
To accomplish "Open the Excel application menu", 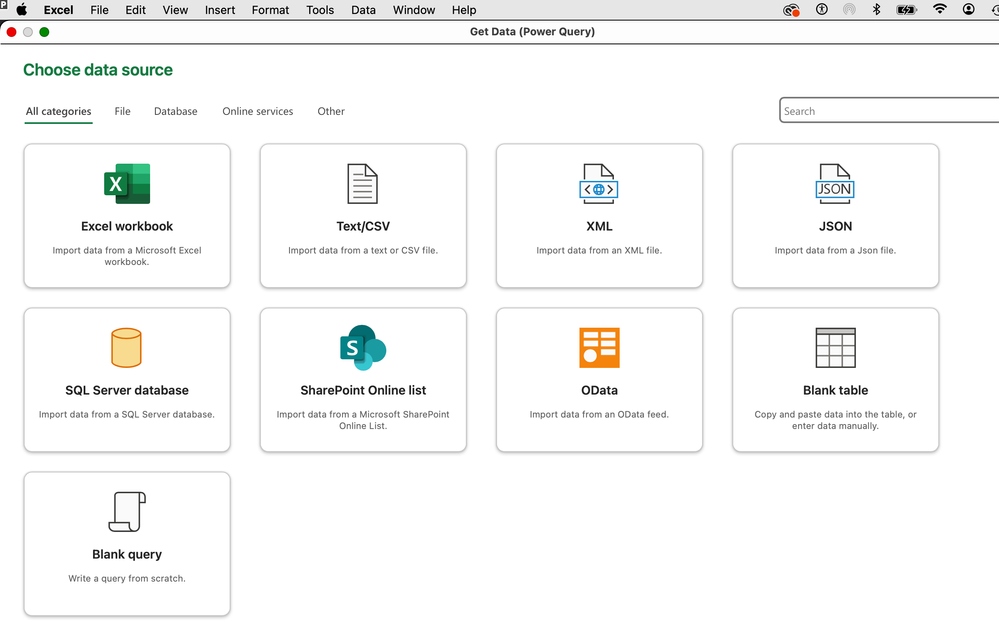I will (58, 10).
